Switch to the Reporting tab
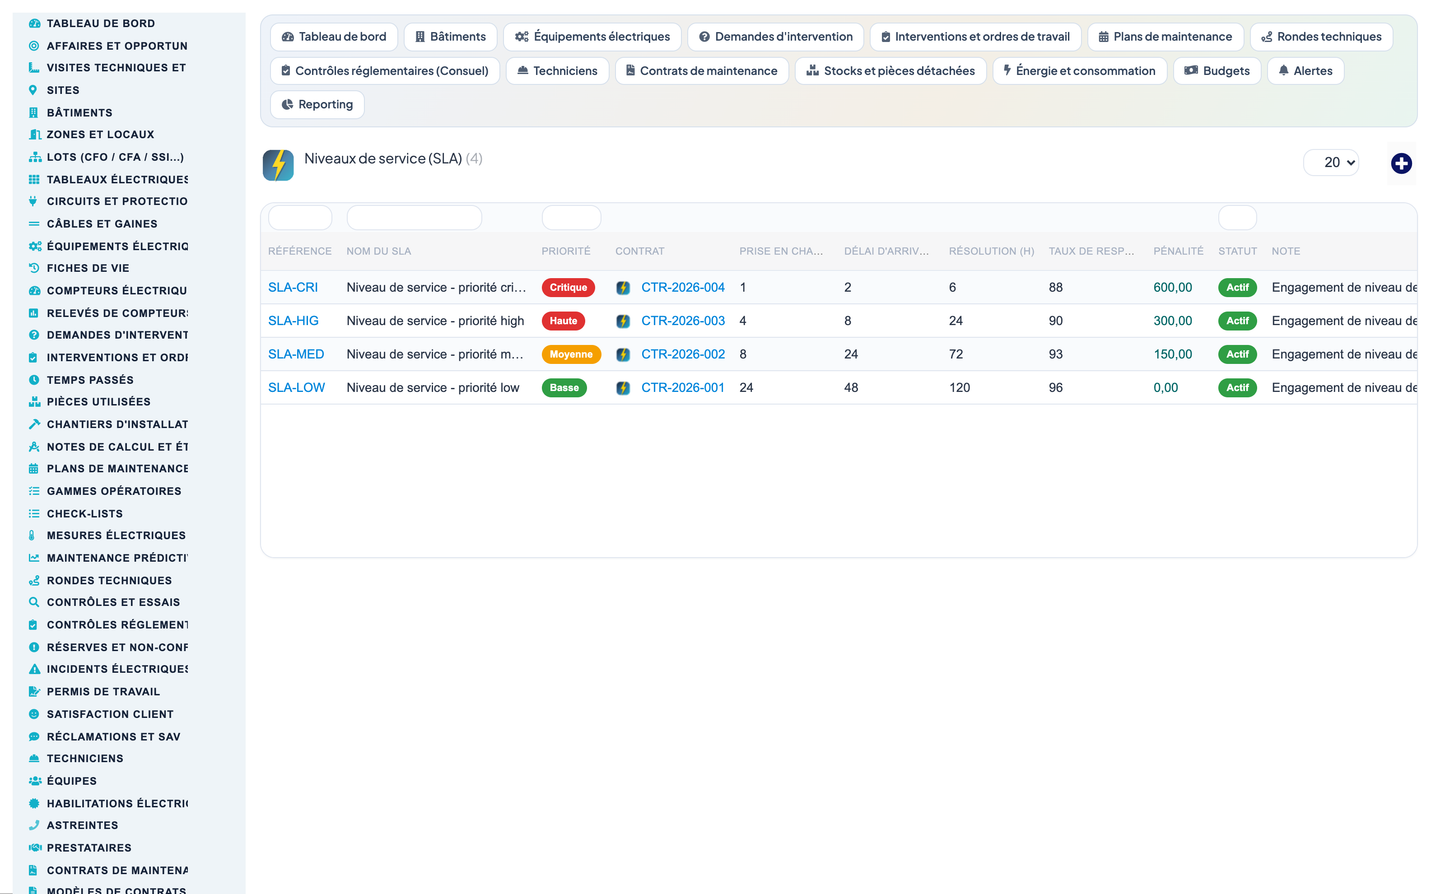 (x=317, y=105)
